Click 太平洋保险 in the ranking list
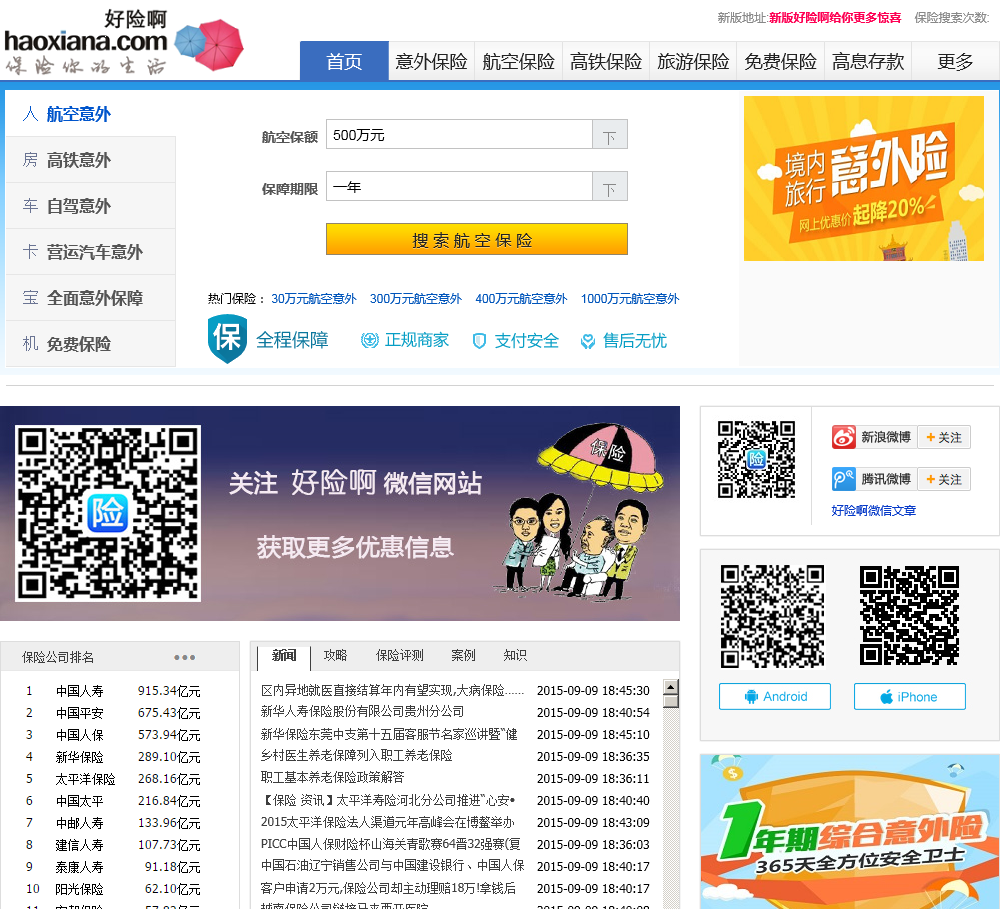The image size is (1000, 909). [x=85, y=779]
